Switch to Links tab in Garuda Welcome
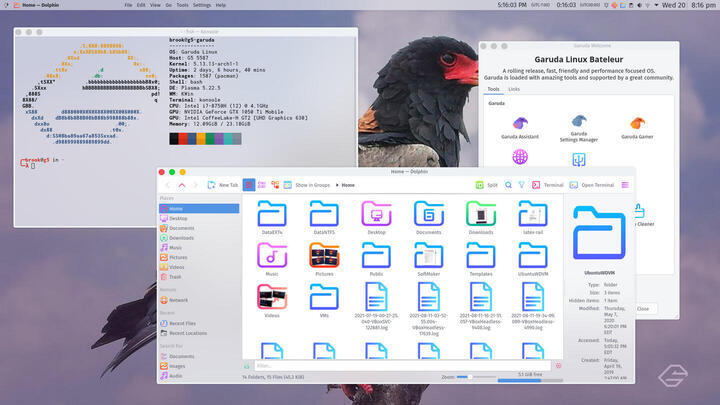This screenshot has height=405, width=720. (x=514, y=89)
